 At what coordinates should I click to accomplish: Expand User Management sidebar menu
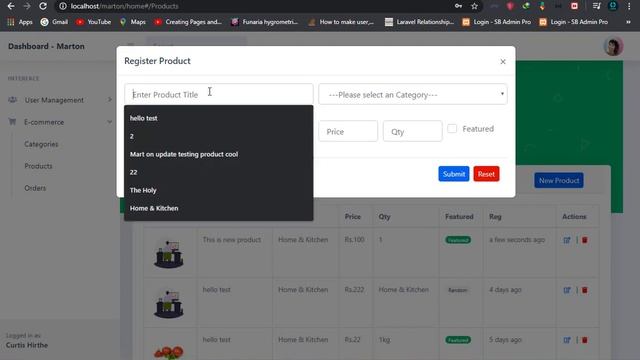pos(60,100)
